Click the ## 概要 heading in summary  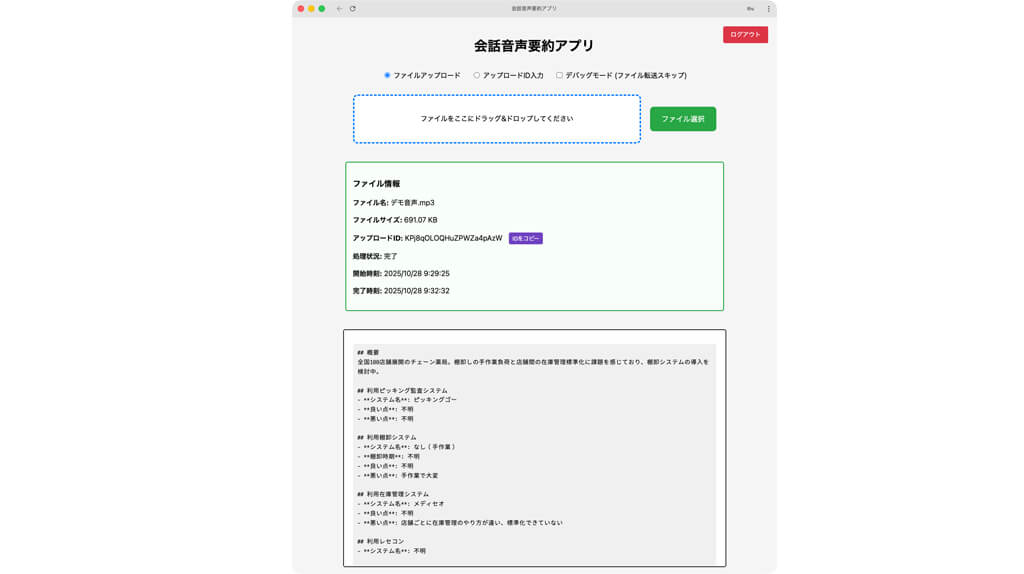coord(368,353)
